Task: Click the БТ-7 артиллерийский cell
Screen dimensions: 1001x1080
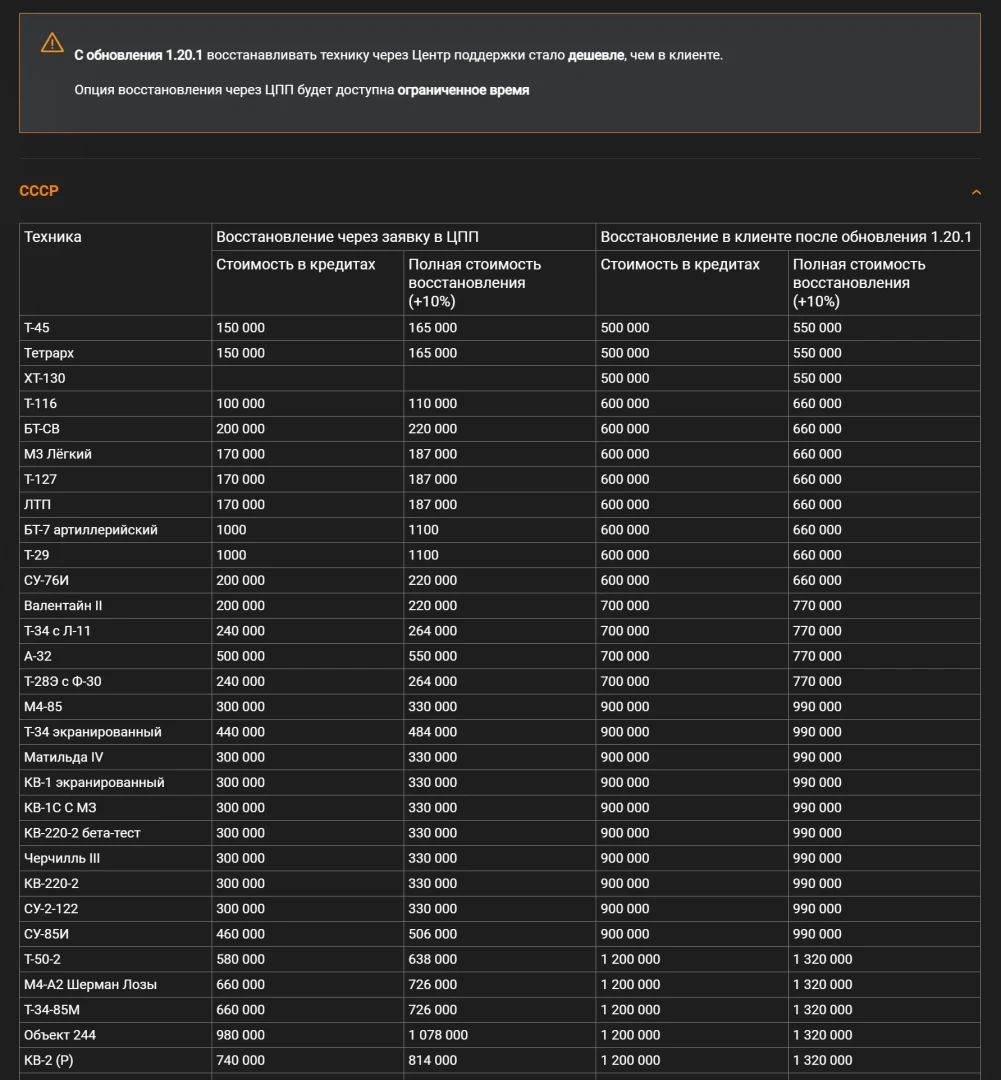Action: 91,530
